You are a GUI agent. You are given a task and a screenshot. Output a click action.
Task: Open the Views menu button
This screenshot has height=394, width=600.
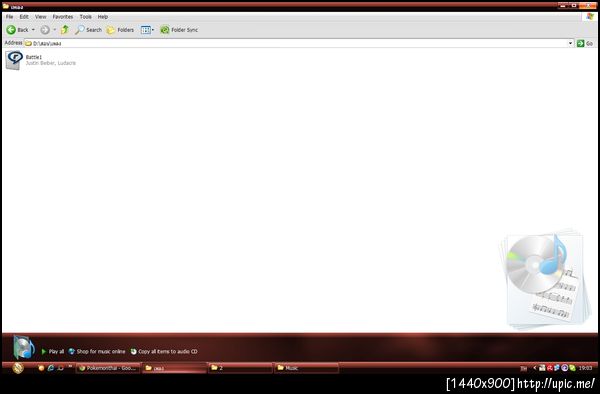coord(147,30)
